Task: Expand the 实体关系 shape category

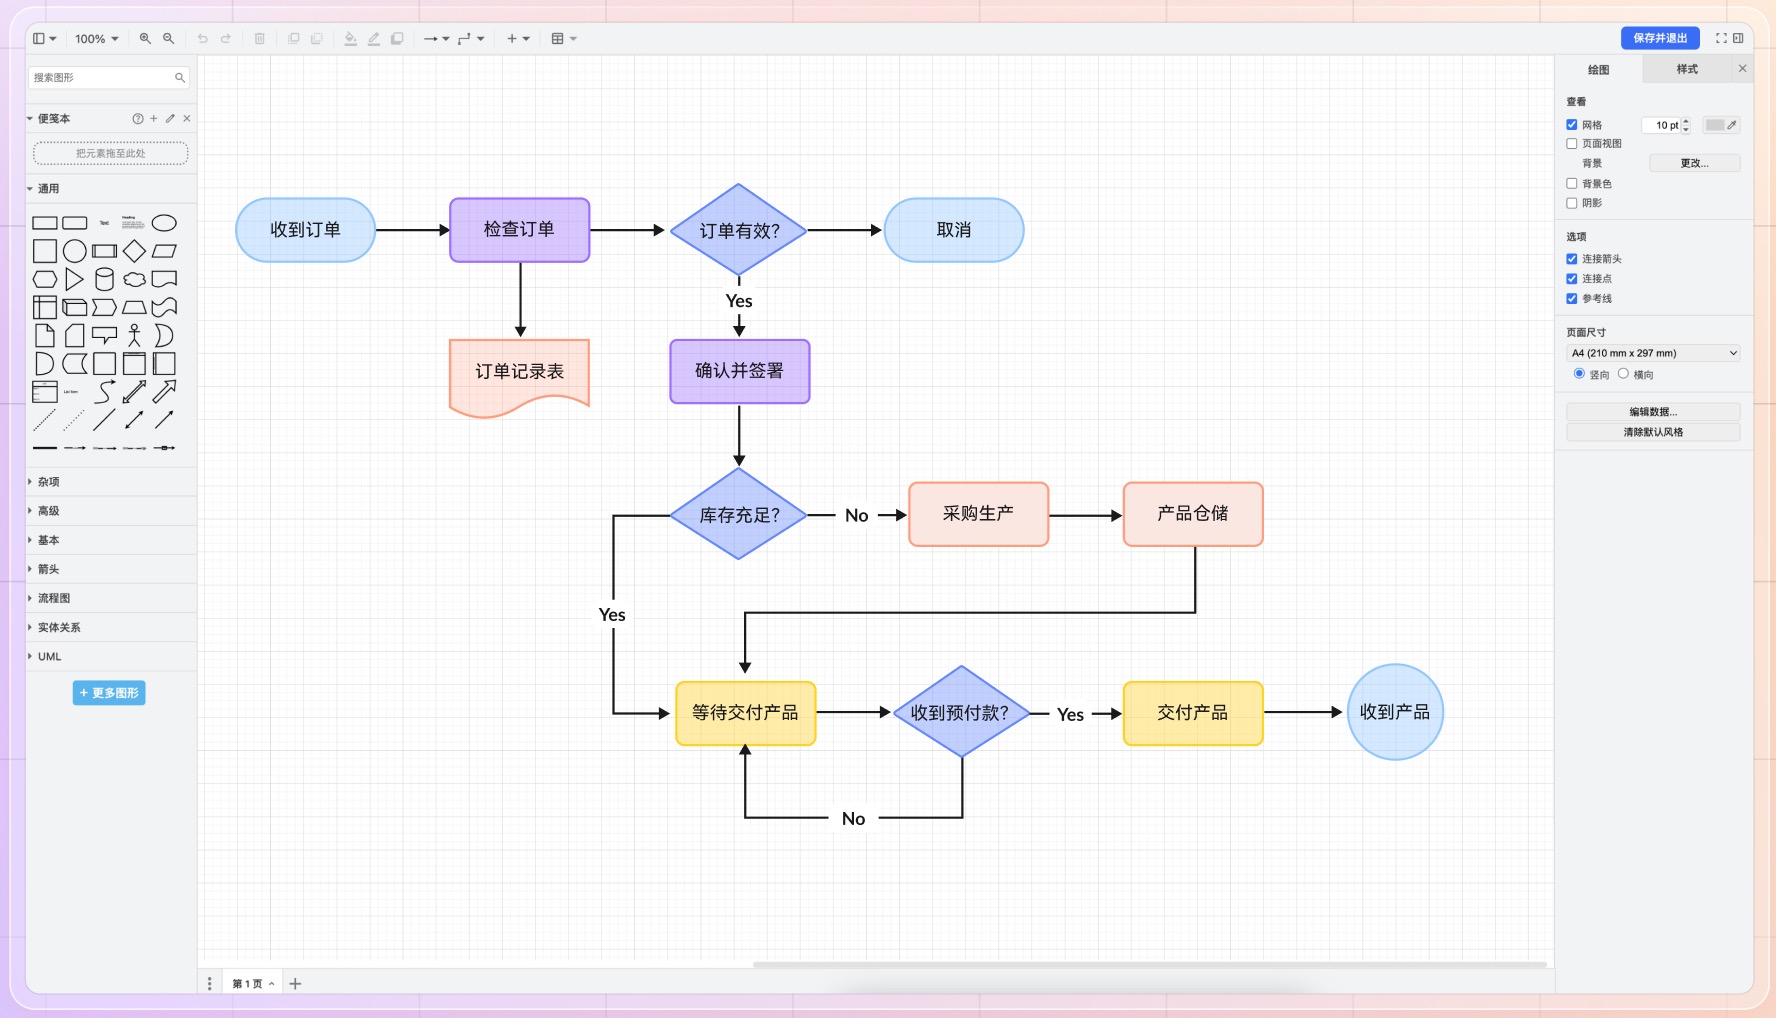Action: 110,628
